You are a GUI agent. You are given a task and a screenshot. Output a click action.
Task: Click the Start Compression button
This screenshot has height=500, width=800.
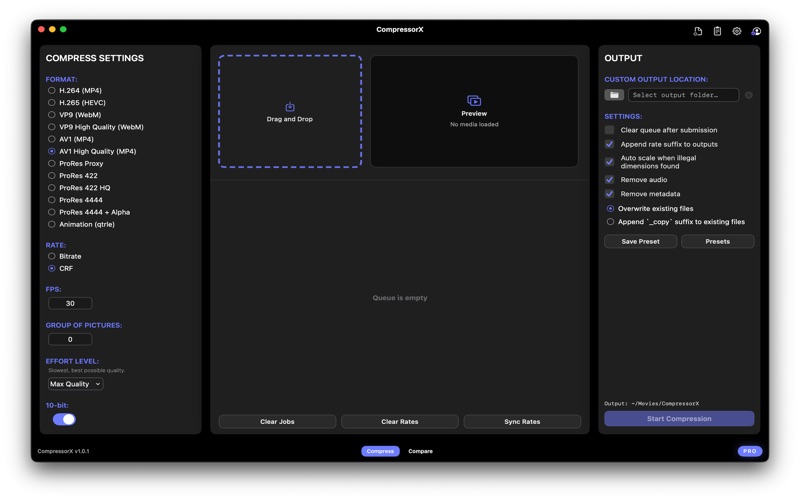click(679, 418)
